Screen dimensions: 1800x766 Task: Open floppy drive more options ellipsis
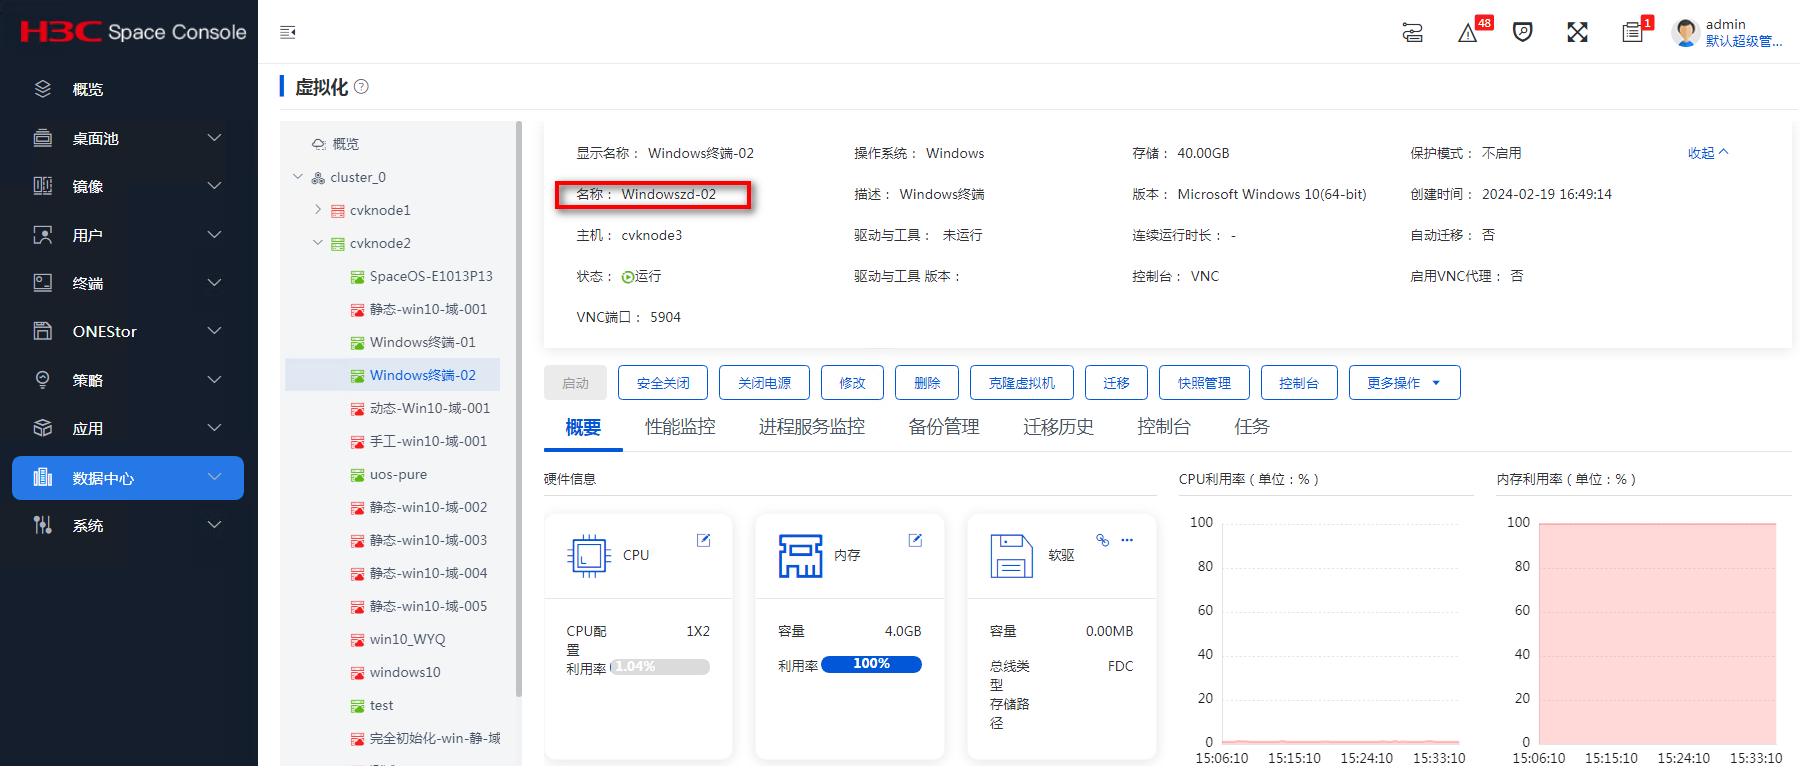1127,540
